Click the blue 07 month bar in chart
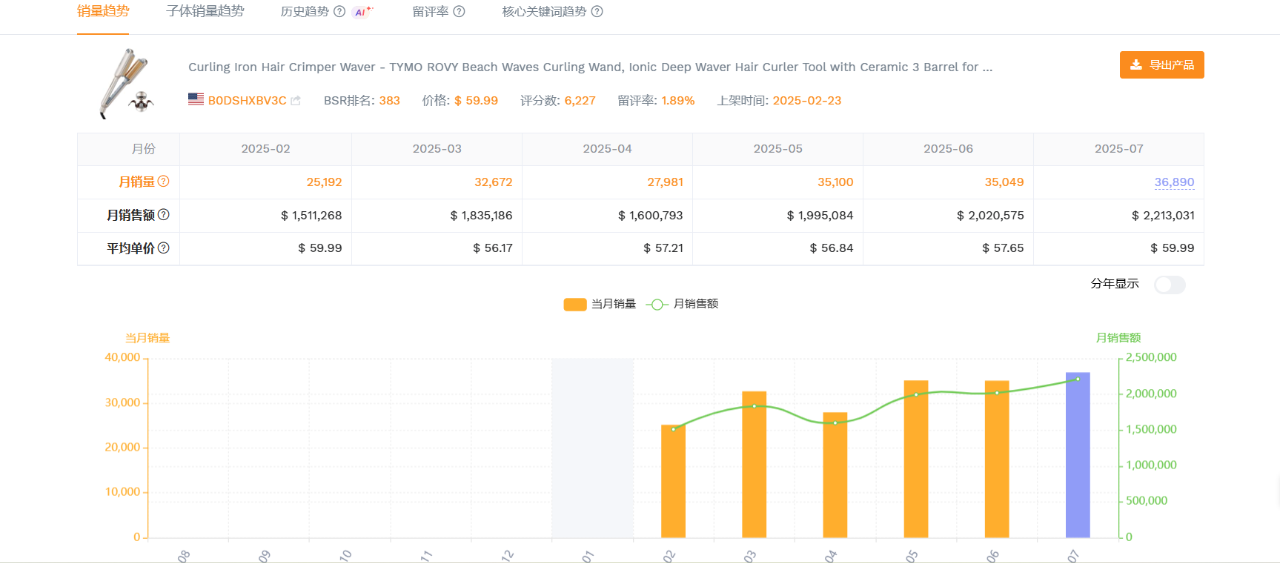This screenshot has height=563, width=1280. click(x=1078, y=455)
